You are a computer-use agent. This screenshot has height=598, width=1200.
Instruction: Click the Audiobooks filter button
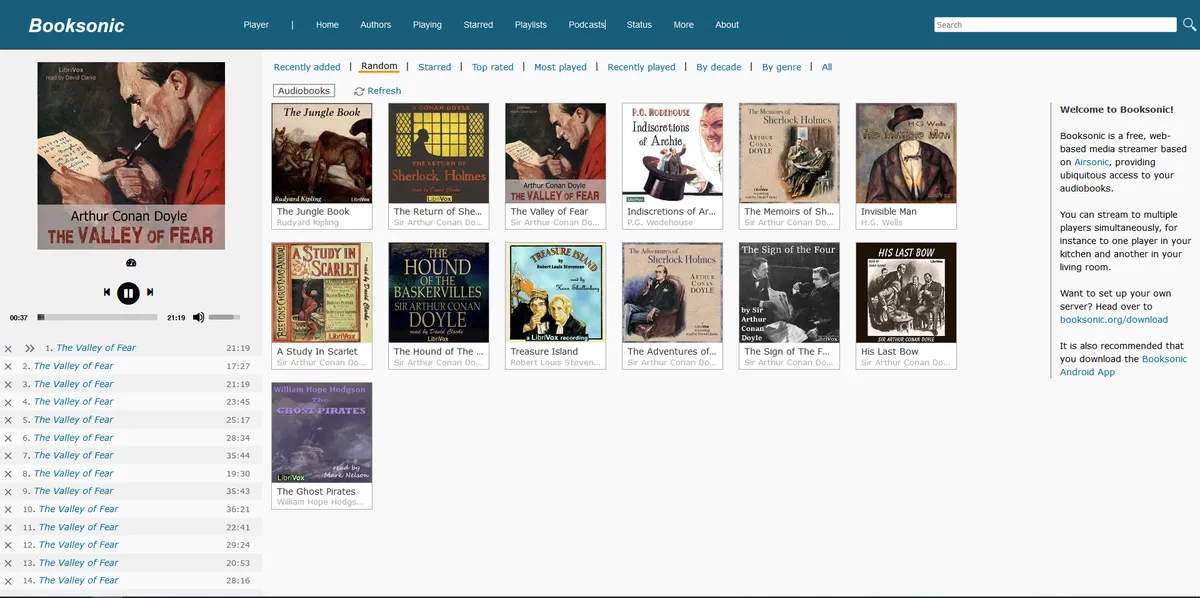click(304, 90)
